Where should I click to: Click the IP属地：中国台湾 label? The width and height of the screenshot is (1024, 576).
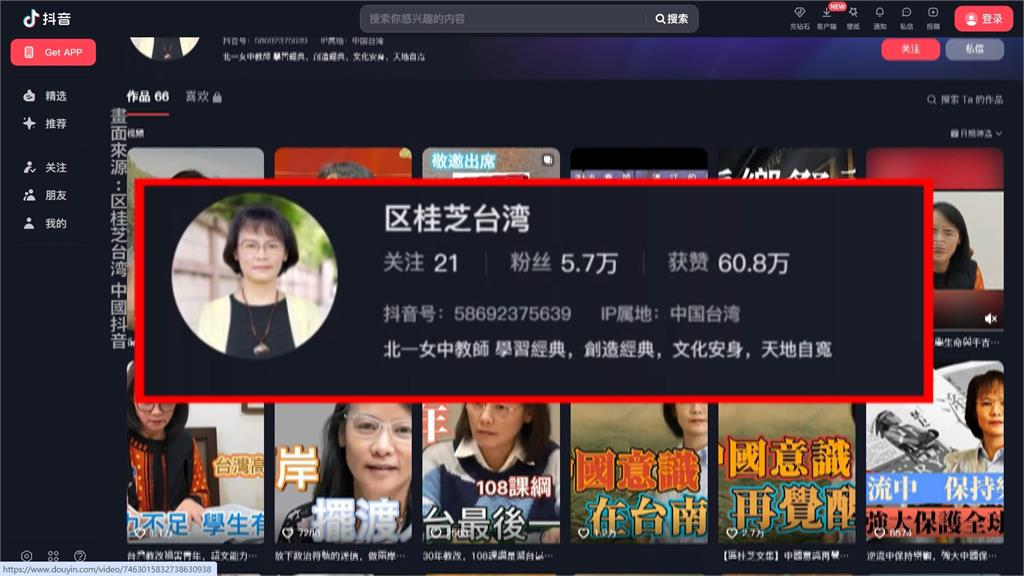pos(670,314)
